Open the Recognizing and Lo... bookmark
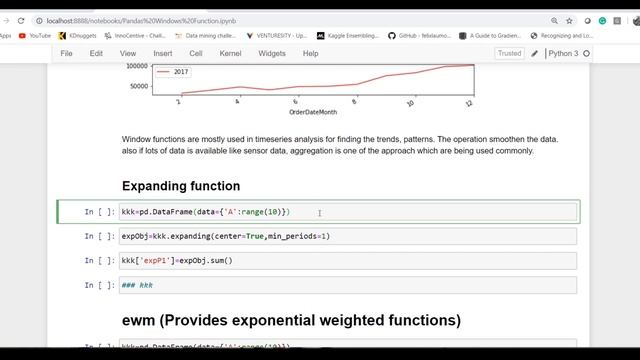 click(x=562, y=36)
